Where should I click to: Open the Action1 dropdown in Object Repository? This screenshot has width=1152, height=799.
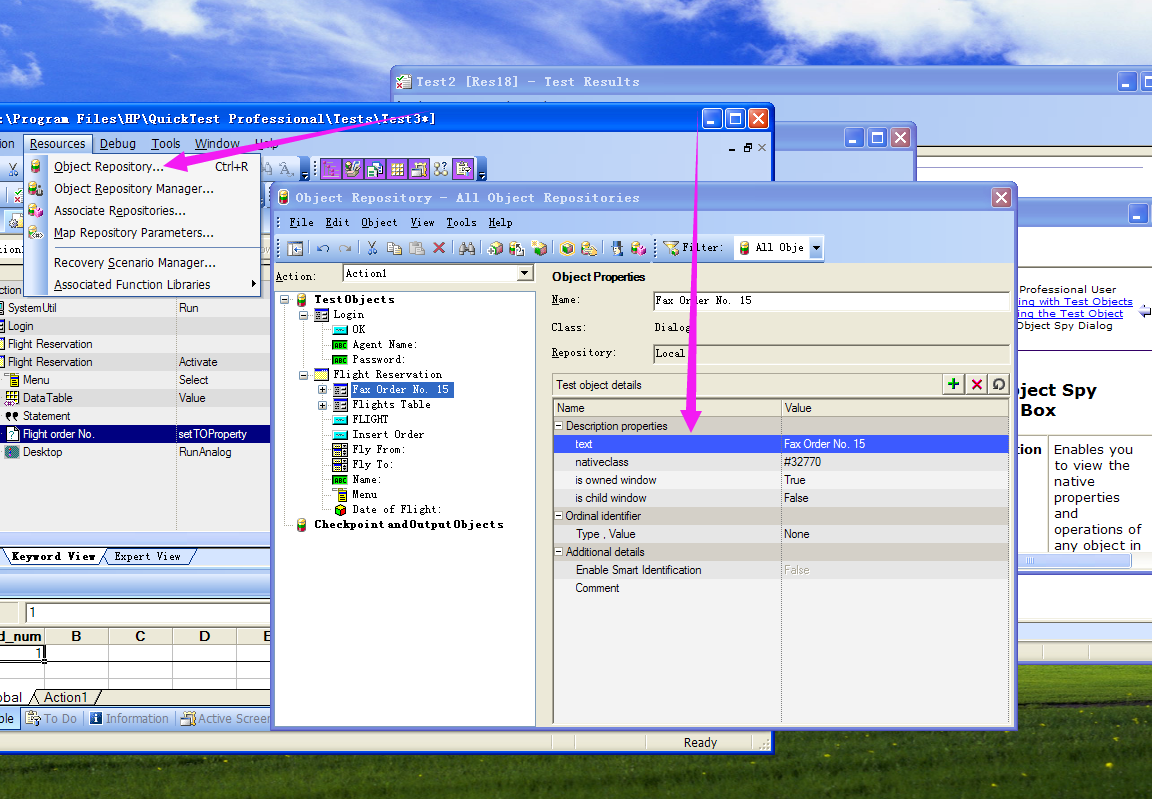pyautogui.click(x=524, y=273)
